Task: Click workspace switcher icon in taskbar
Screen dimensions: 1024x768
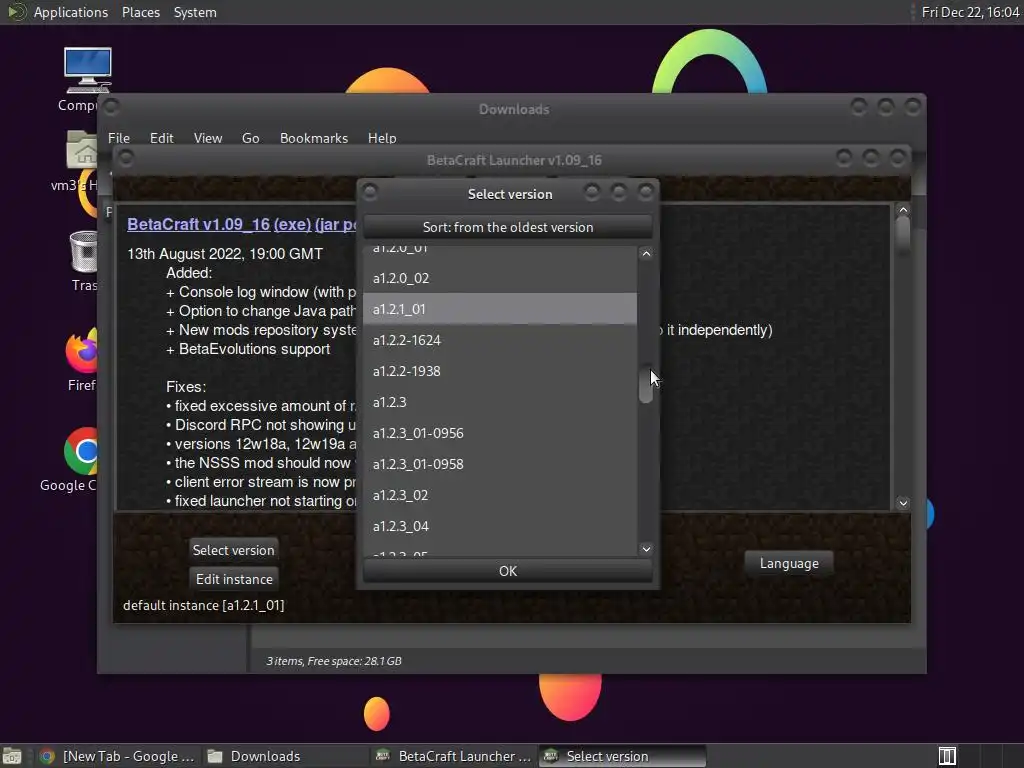Action: coord(947,756)
